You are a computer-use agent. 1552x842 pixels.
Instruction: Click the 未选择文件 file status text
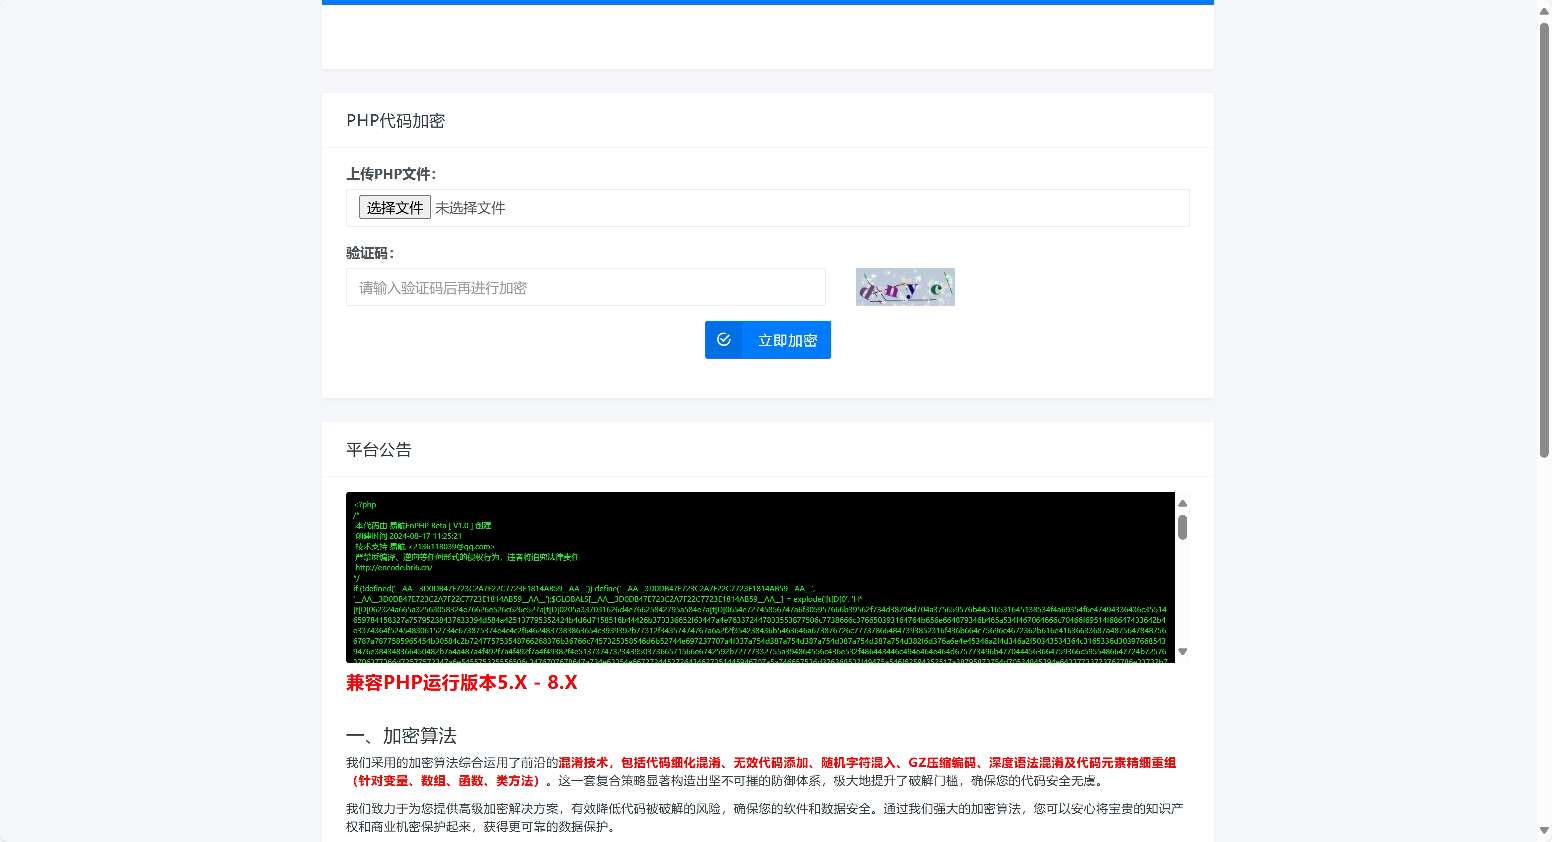[x=470, y=208]
